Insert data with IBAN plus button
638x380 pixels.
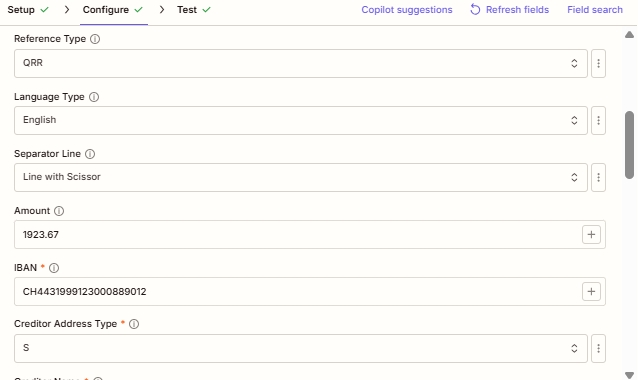coord(591,292)
